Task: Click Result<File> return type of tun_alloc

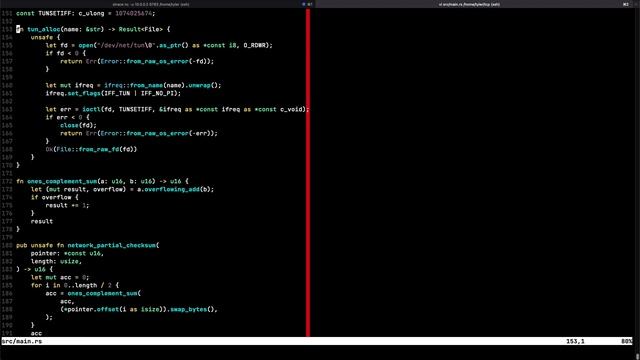Action: coord(141,29)
